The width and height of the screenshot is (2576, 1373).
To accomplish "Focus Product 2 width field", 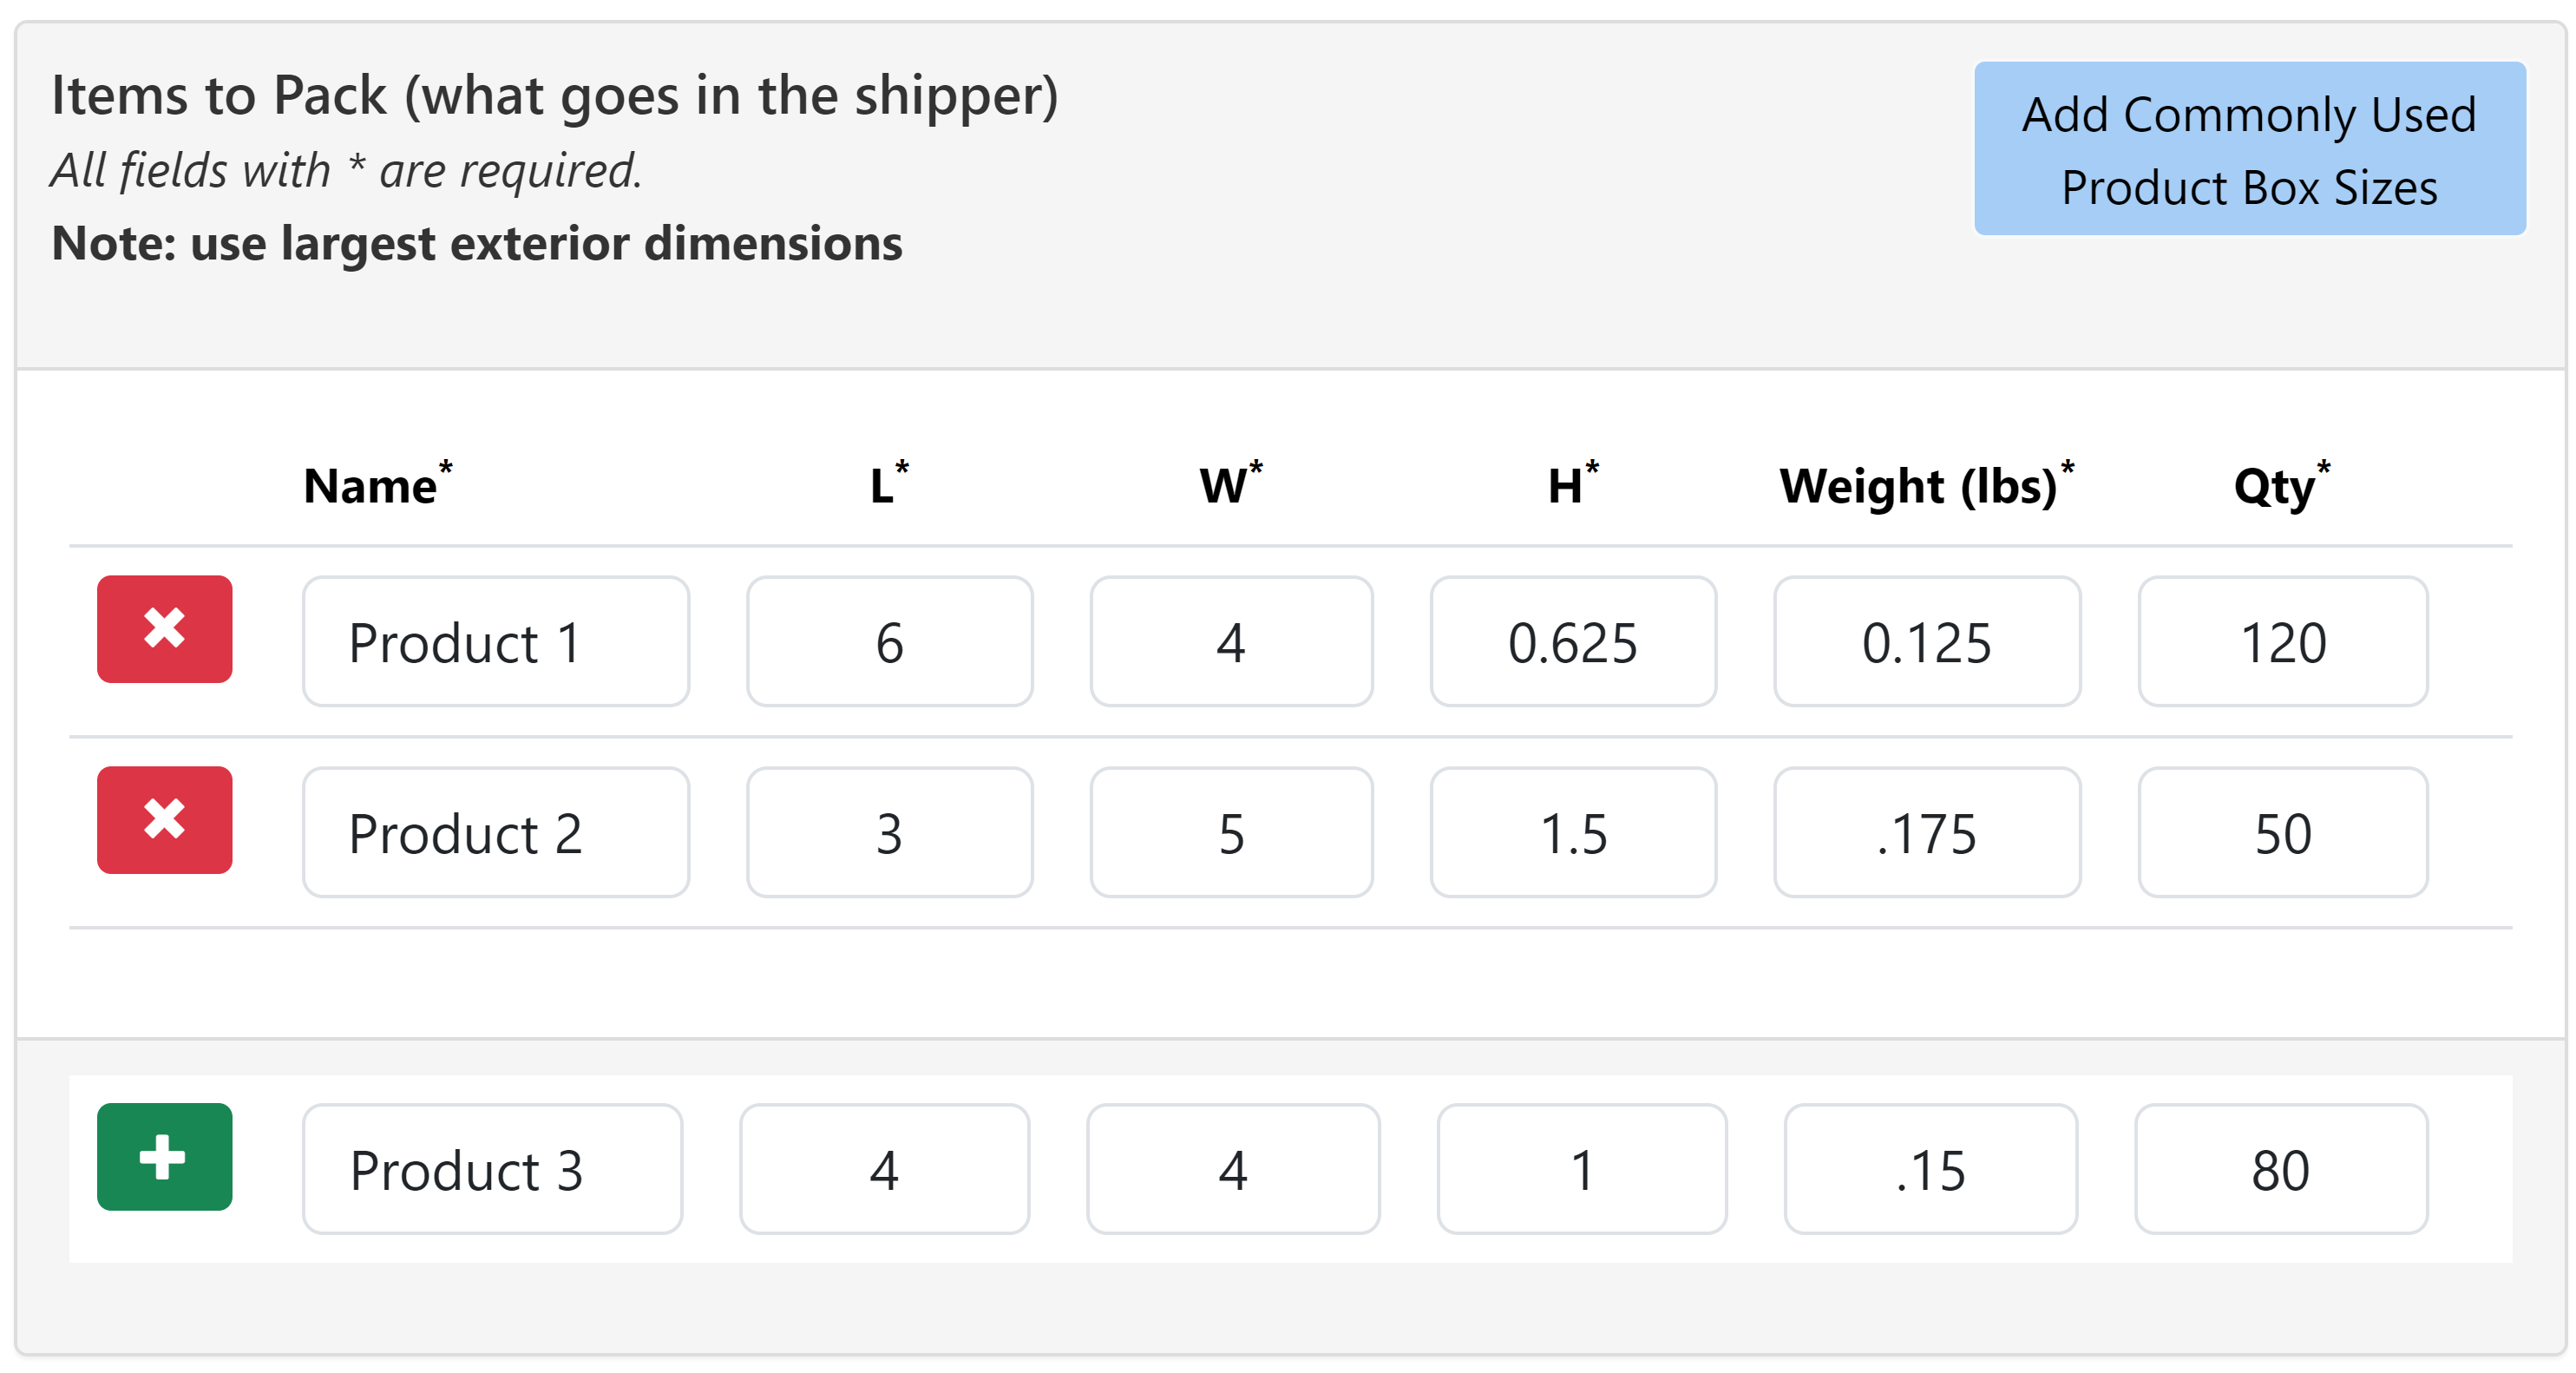I will click(1231, 832).
